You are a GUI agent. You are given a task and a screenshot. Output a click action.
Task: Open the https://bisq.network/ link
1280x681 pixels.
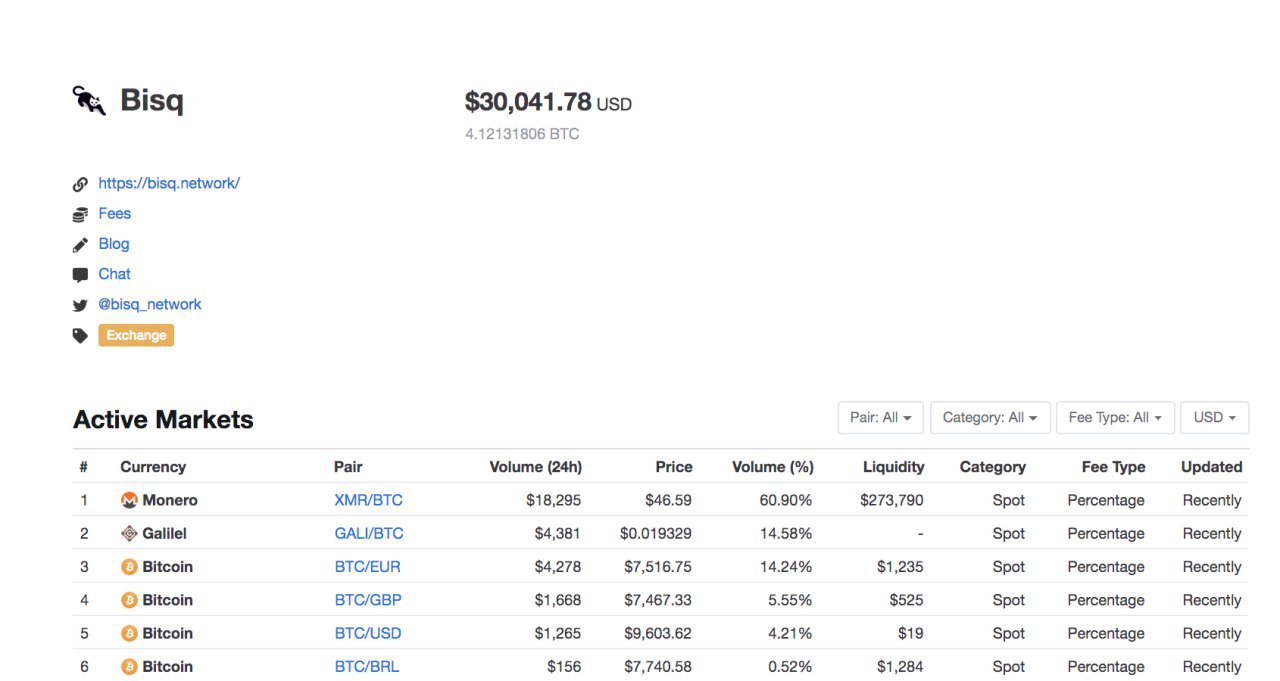169,183
